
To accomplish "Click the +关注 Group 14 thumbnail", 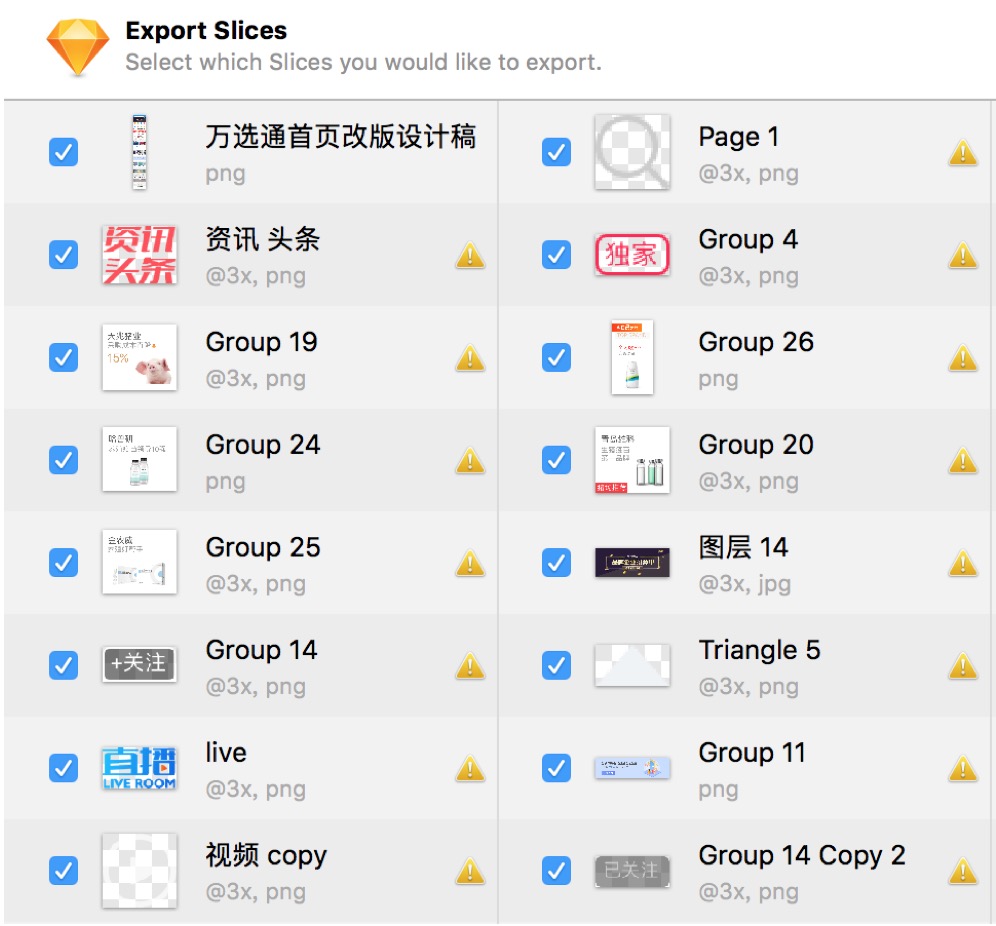I will (x=140, y=665).
